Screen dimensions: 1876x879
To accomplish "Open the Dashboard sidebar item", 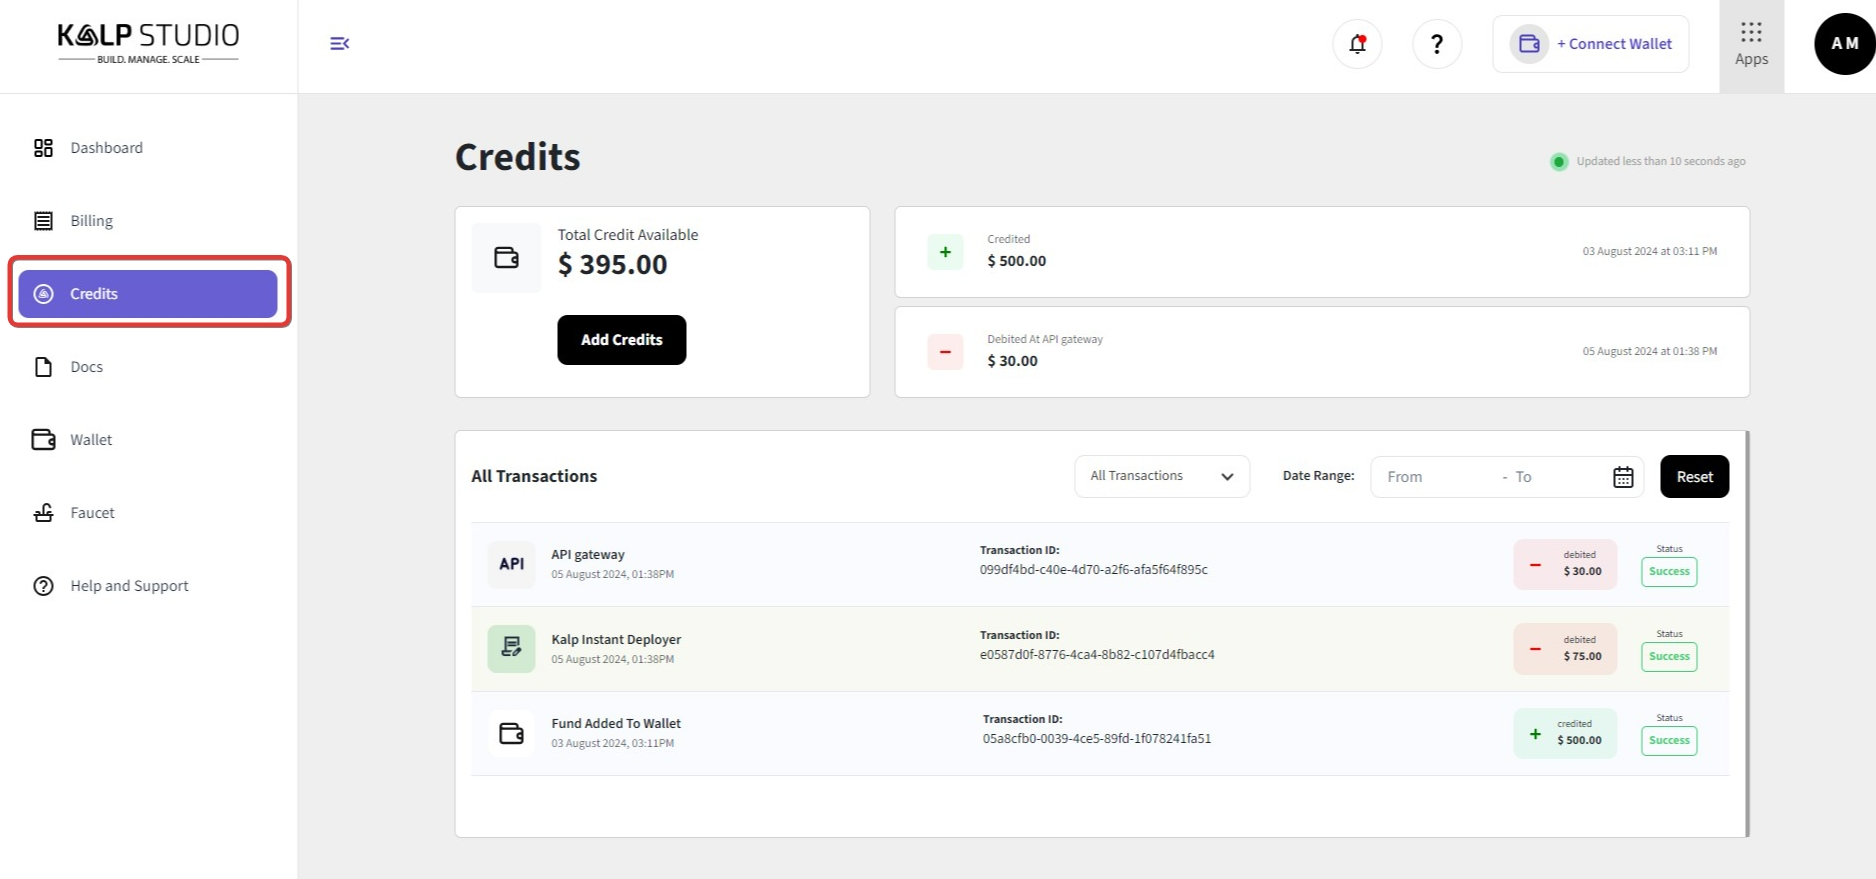I will point(106,148).
